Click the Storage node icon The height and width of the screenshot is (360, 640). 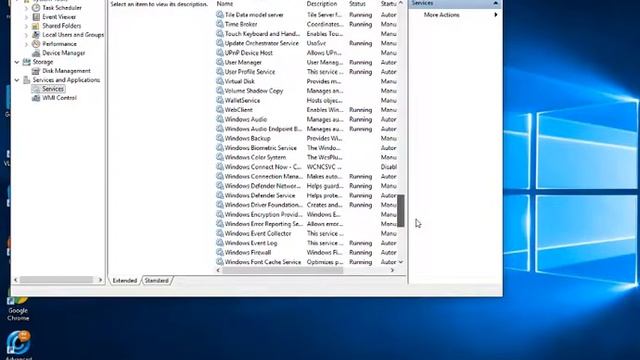click(x=27, y=62)
